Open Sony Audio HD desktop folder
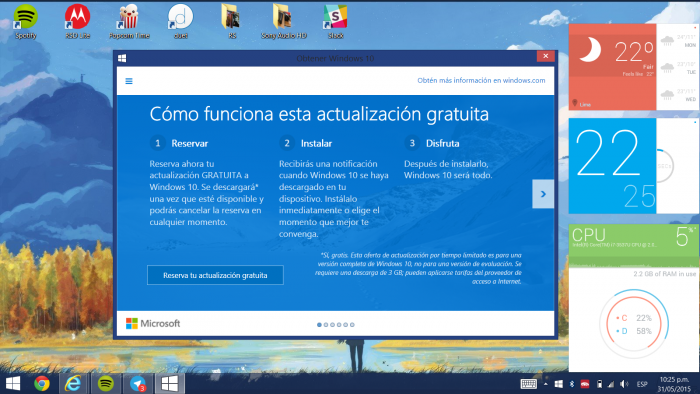 pos(284,21)
